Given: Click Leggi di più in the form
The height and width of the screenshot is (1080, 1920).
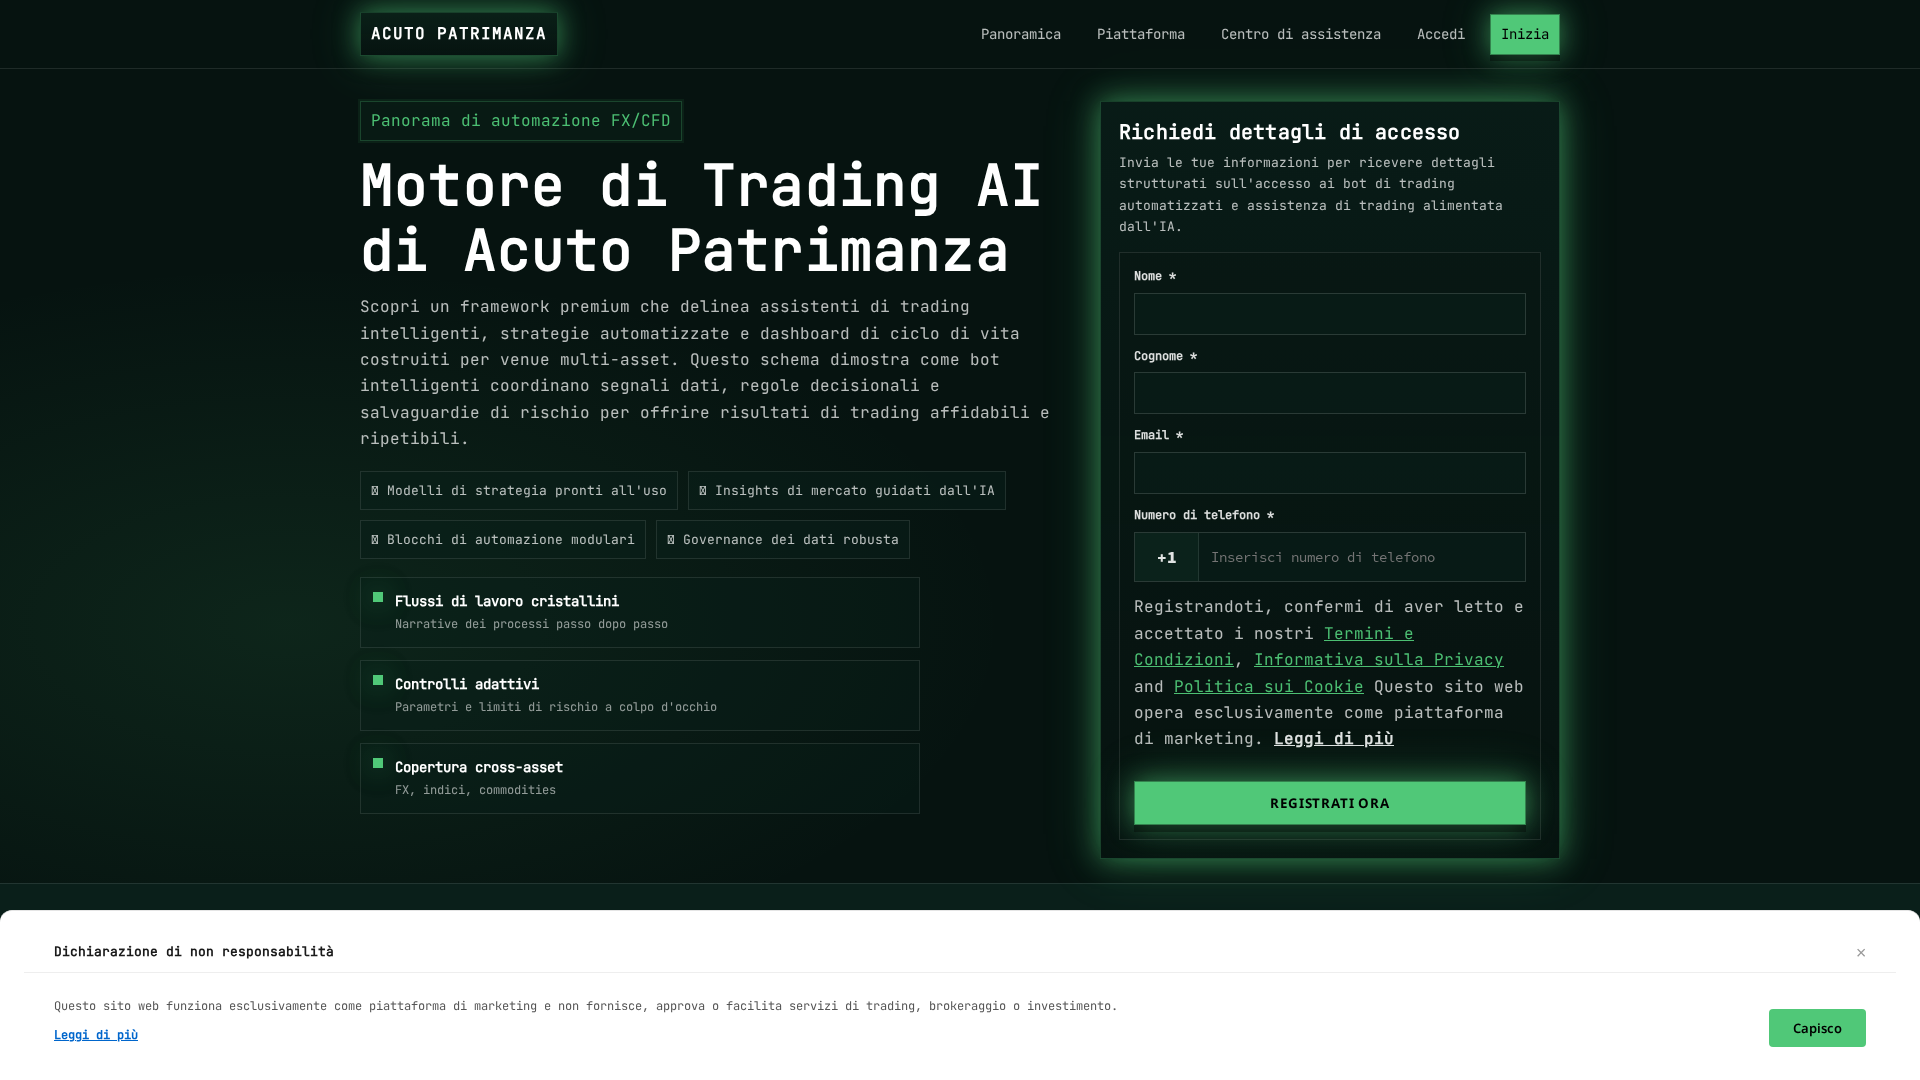Looking at the screenshot, I should click(1333, 738).
